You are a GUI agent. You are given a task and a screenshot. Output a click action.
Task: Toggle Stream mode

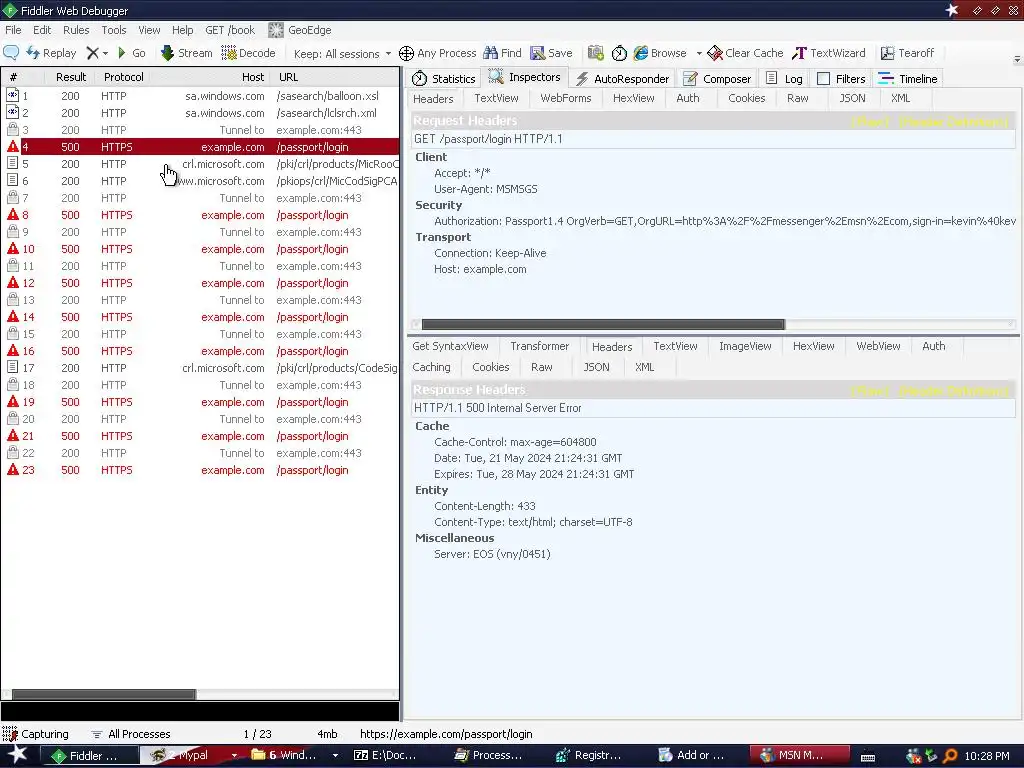pos(186,53)
